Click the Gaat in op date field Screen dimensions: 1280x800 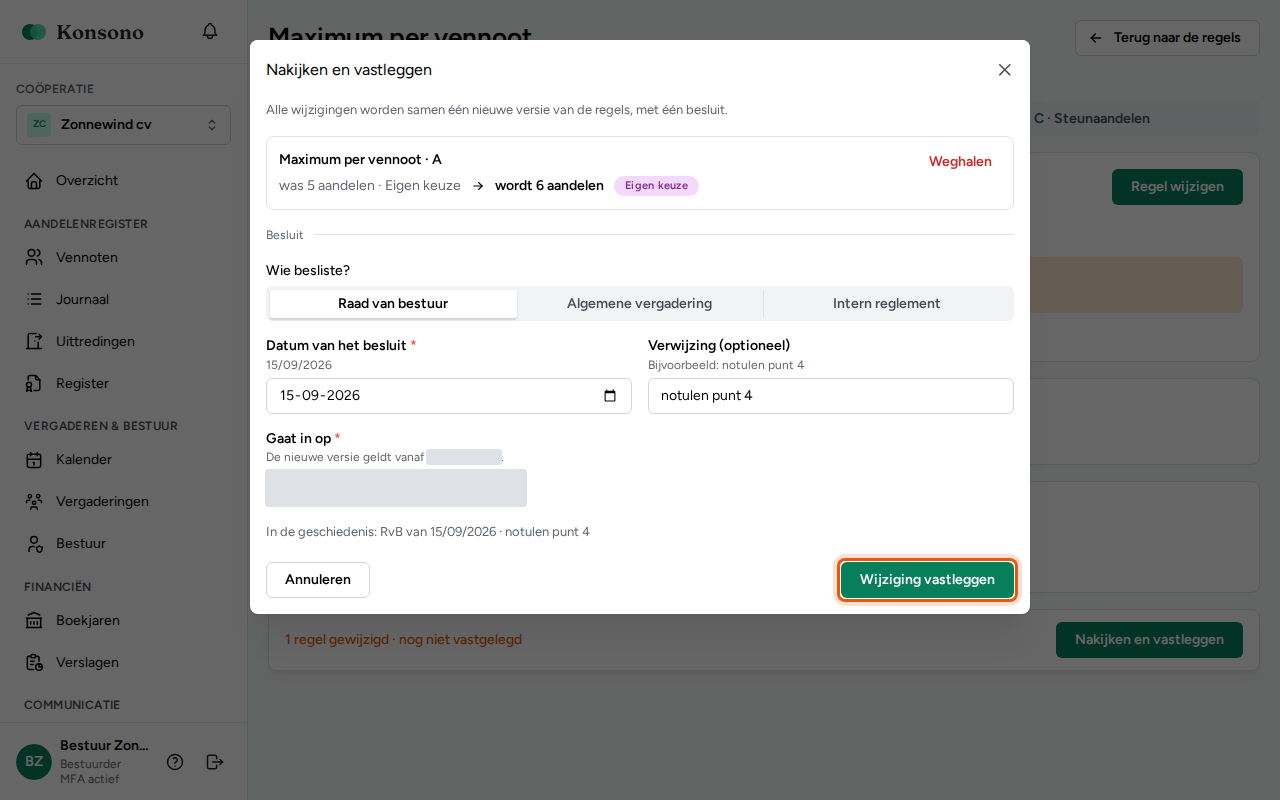pos(396,488)
